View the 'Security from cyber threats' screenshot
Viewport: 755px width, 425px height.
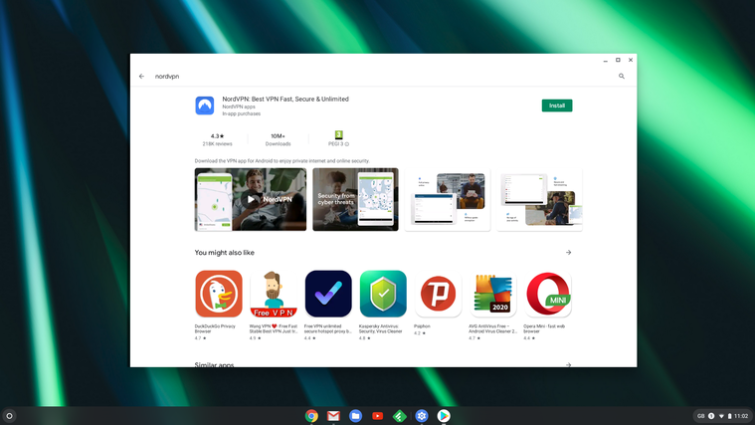click(x=355, y=199)
